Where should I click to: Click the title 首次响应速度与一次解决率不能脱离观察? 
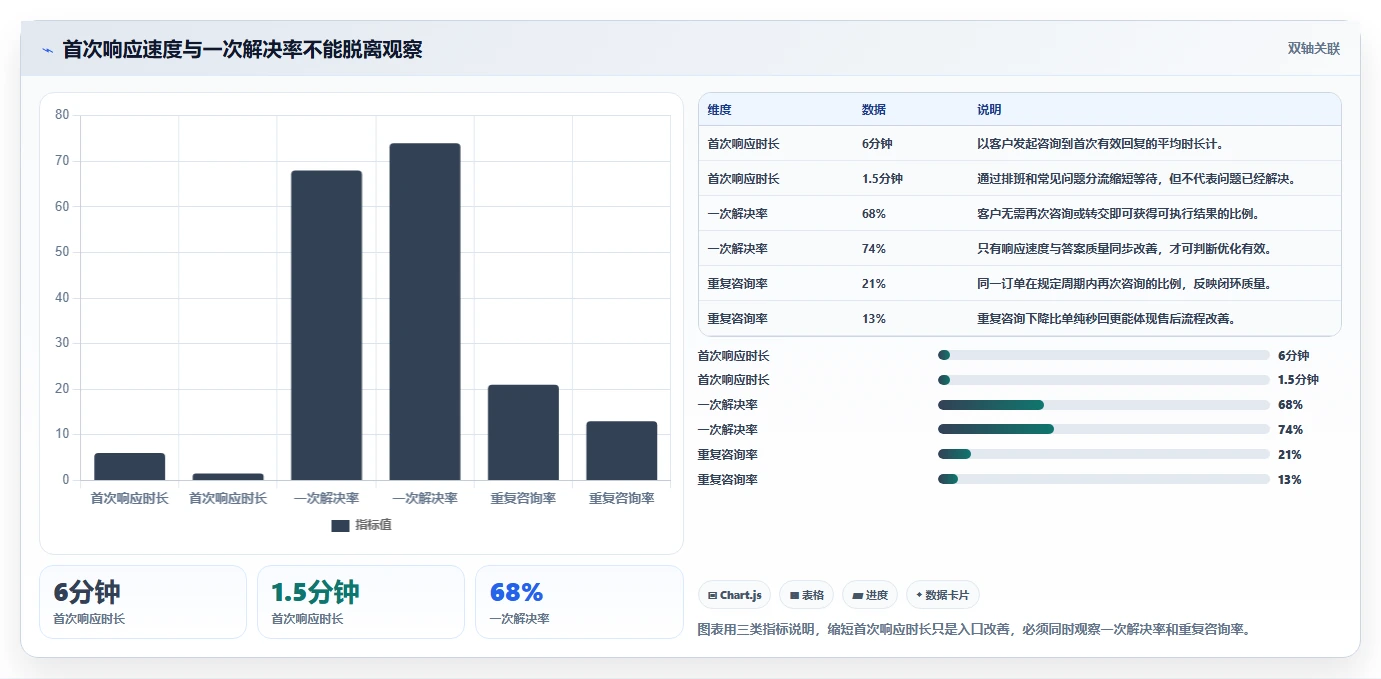(242, 49)
